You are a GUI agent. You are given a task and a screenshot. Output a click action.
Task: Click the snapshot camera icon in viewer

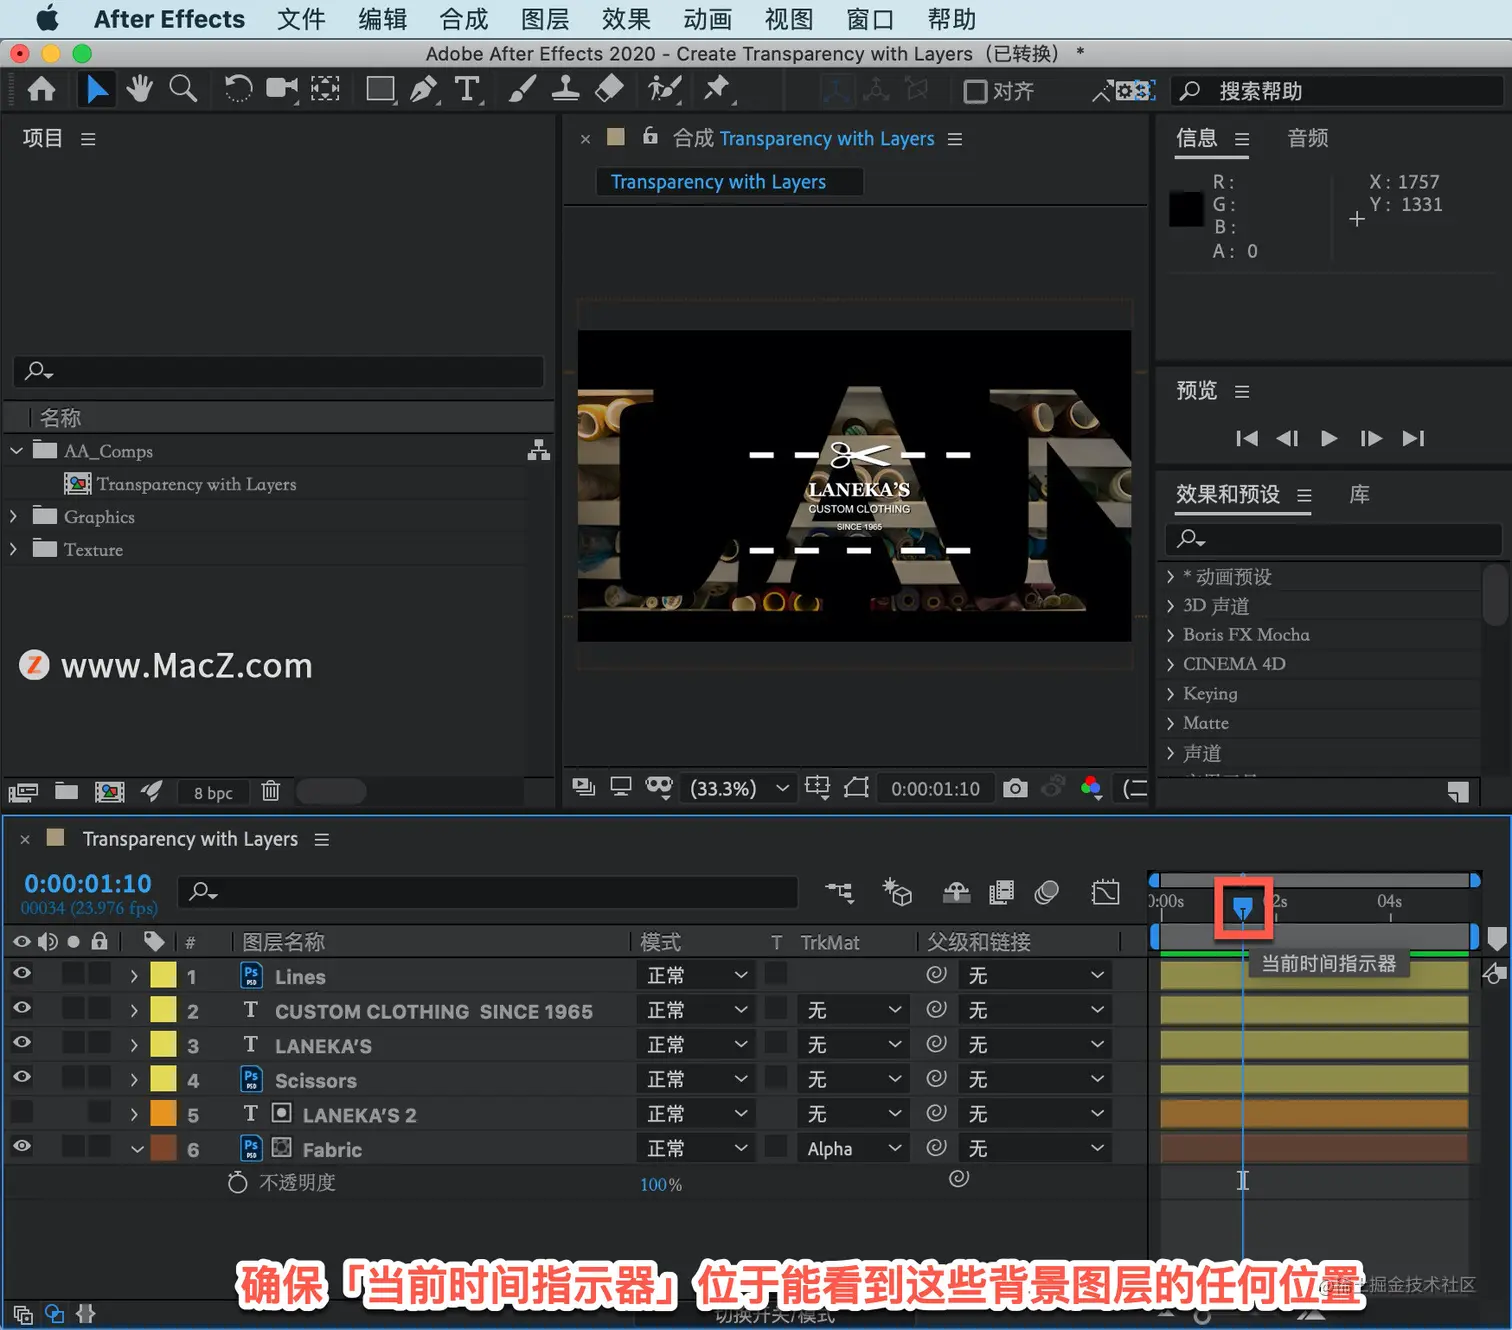pyautogui.click(x=1015, y=788)
